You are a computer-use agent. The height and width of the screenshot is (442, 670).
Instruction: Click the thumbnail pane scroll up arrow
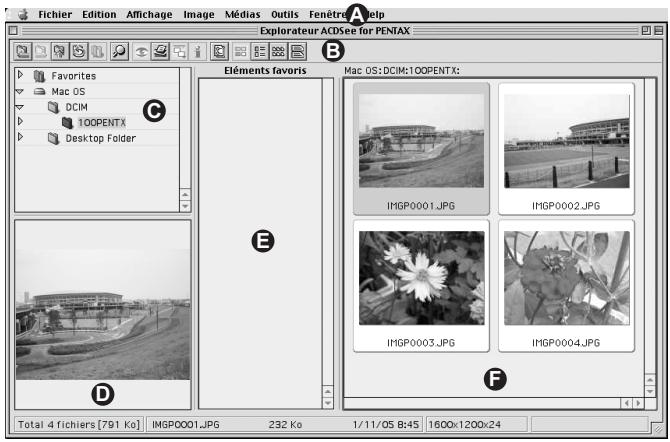coord(650,379)
